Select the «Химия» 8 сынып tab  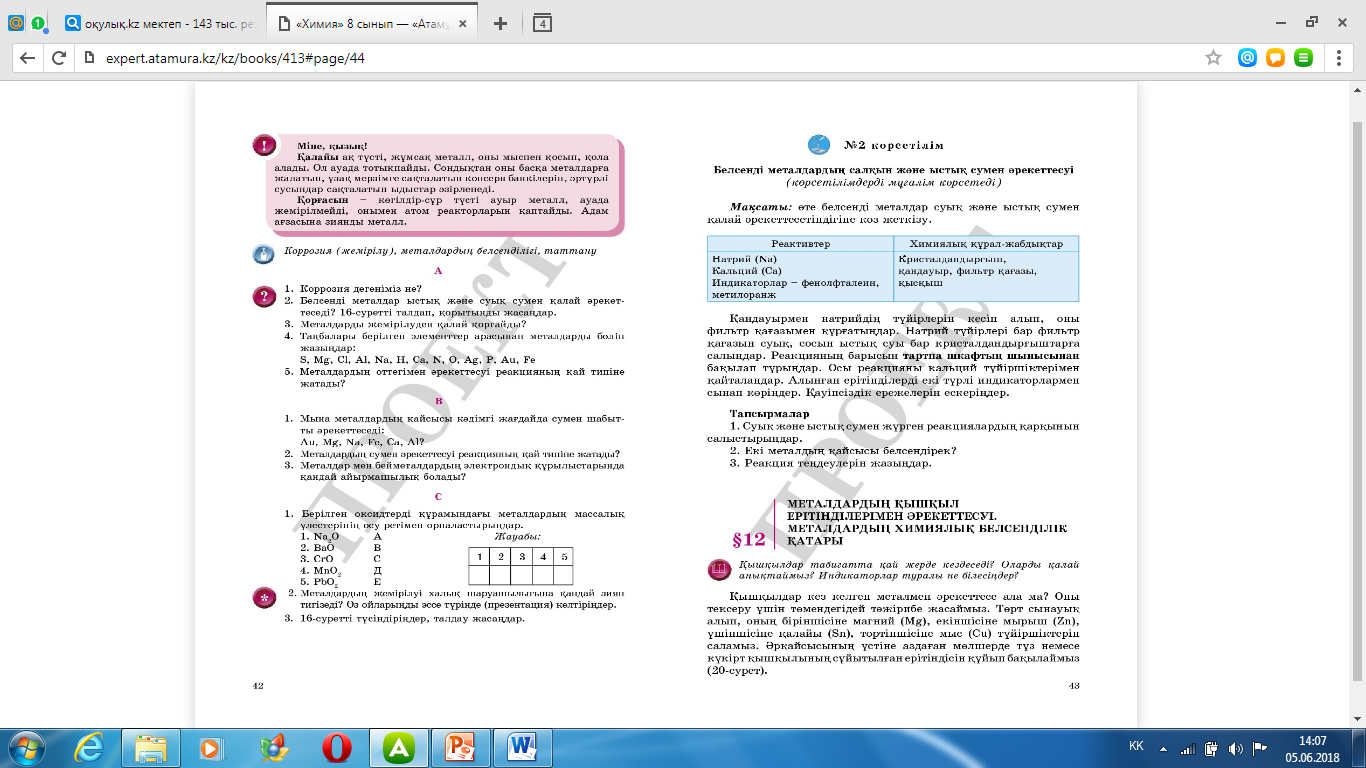click(x=370, y=23)
